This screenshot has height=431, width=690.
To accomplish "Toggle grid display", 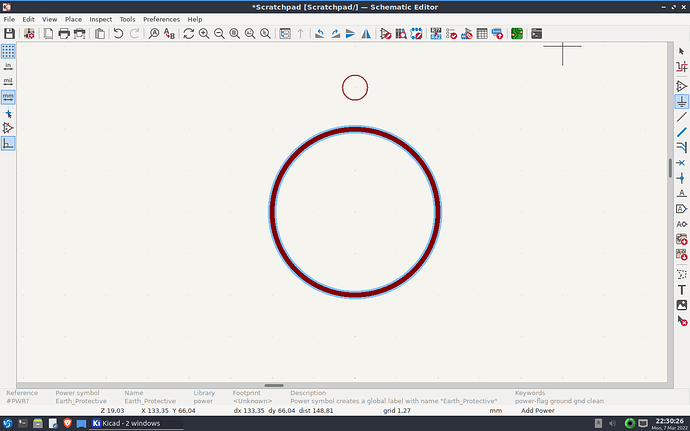I will 8,52.
